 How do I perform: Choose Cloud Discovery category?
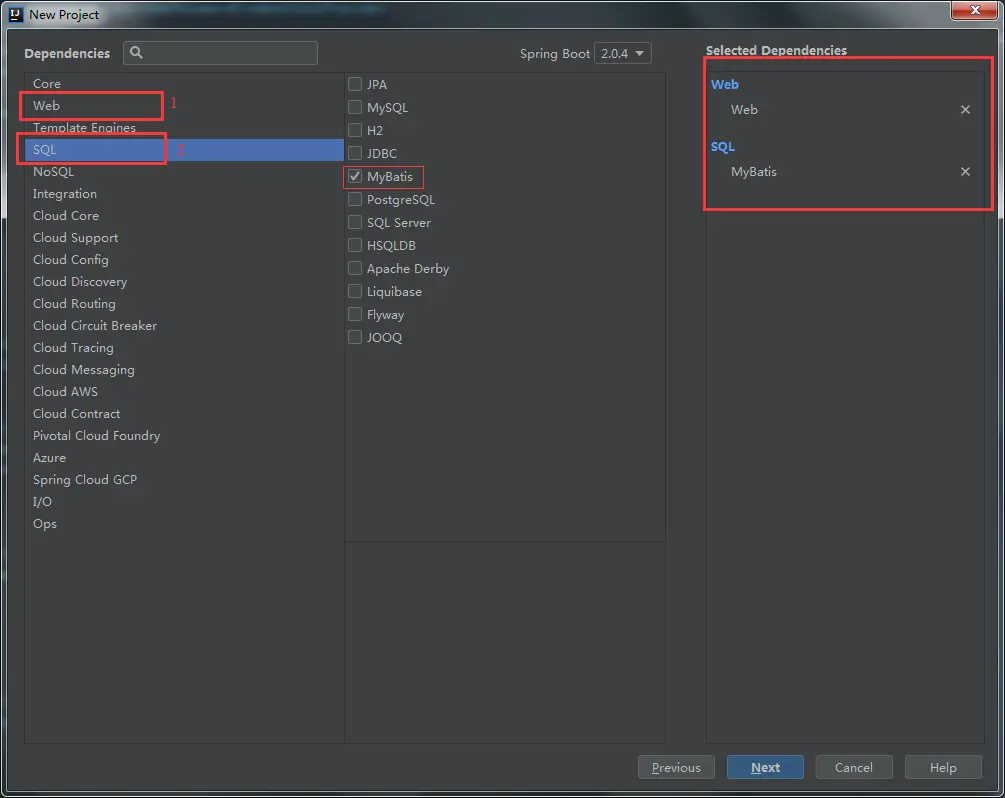[184, 281]
